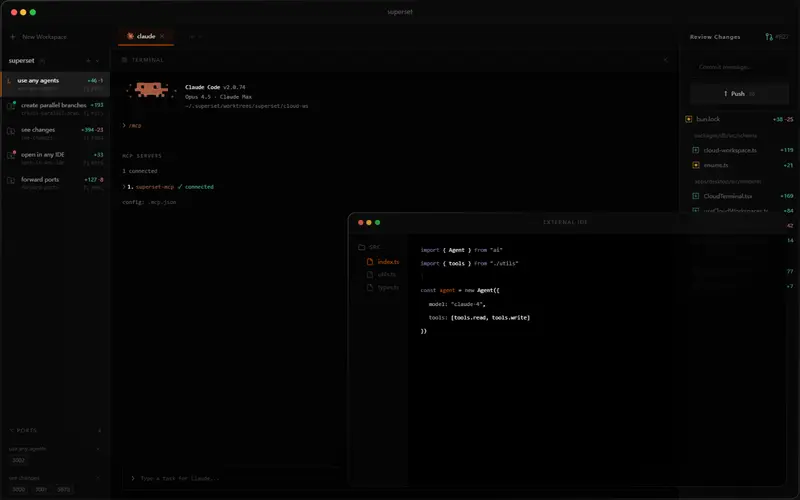Screen dimensions: 800x500
Task: Click the green 'connected' status text
Action: [x=199, y=187]
